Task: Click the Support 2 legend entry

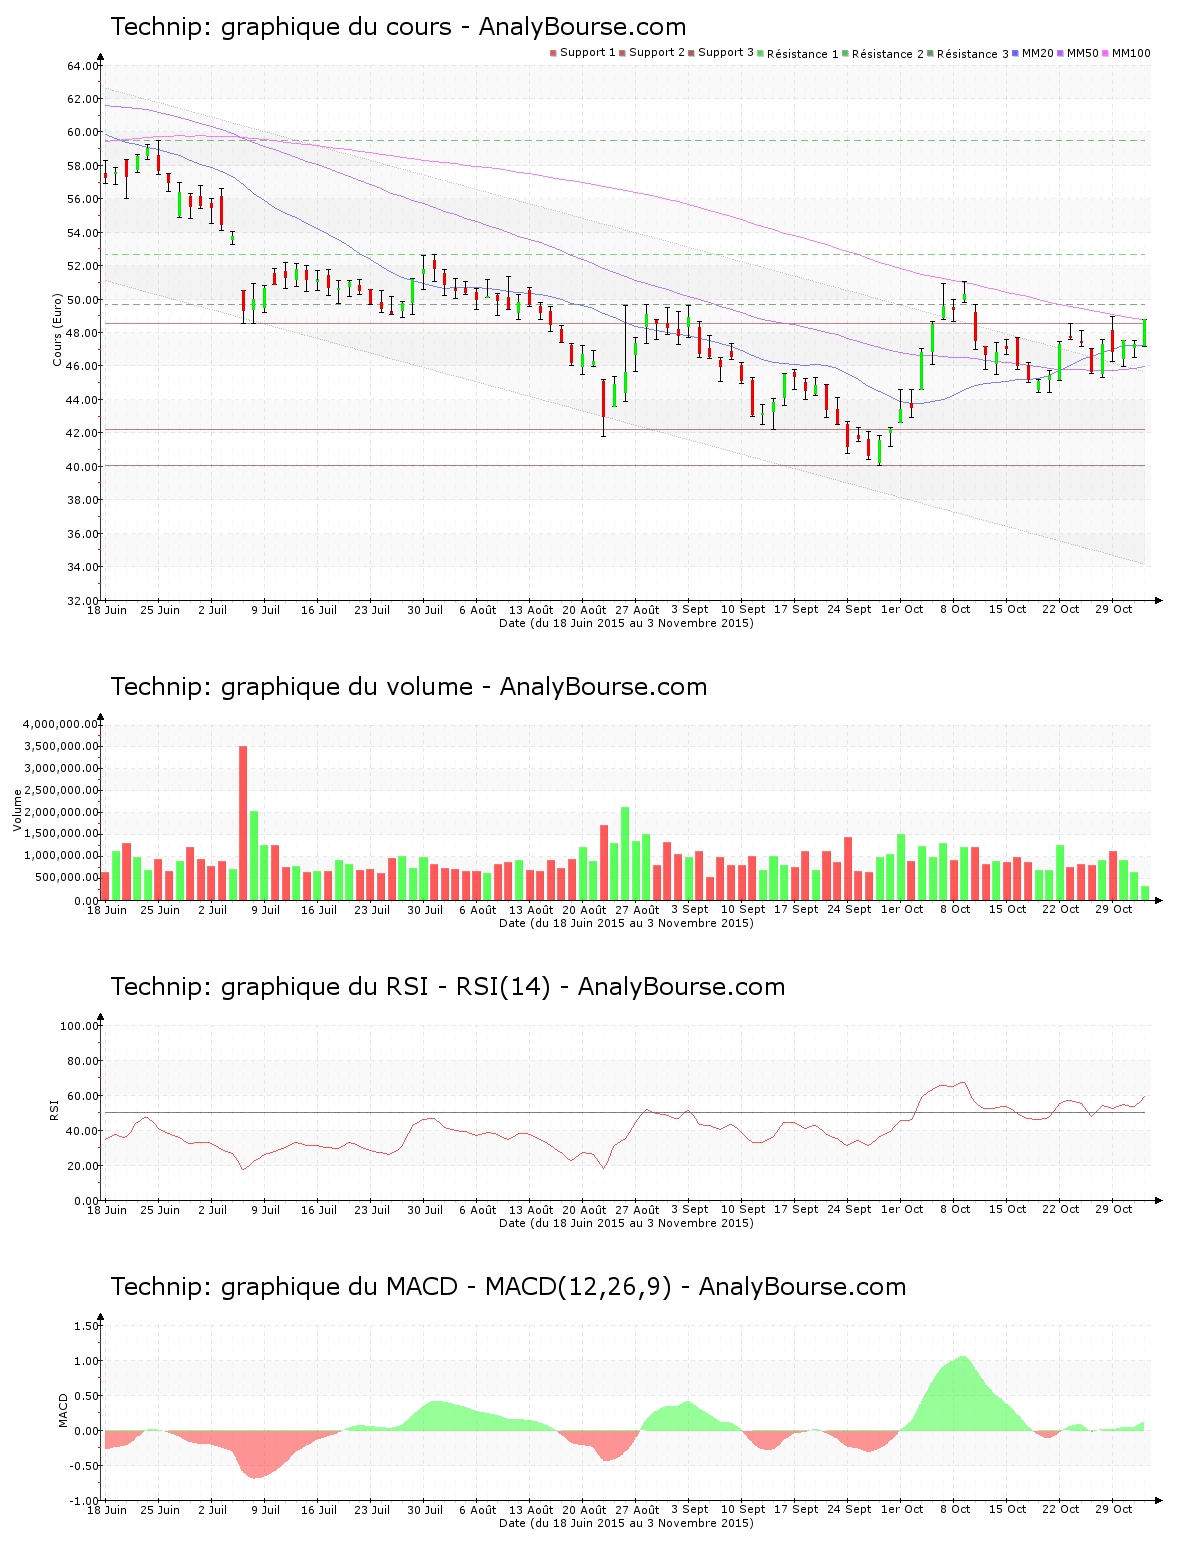Action: point(652,53)
